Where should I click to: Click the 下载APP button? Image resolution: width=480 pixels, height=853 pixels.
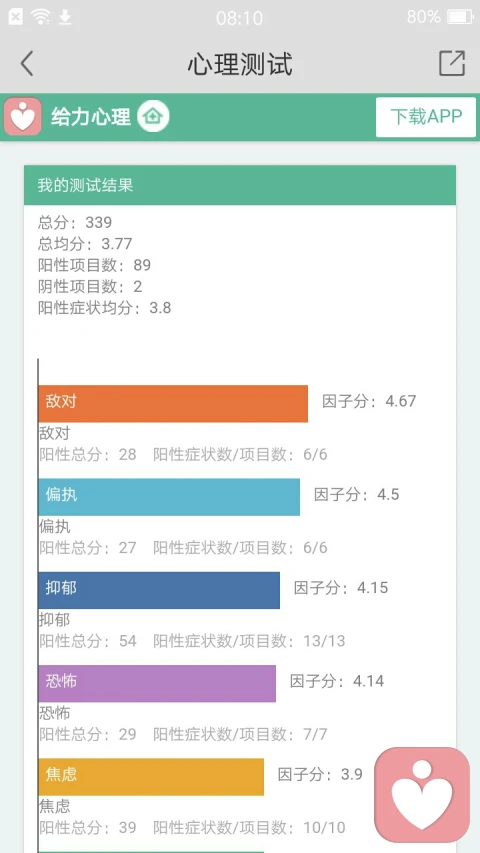coord(426,117)
